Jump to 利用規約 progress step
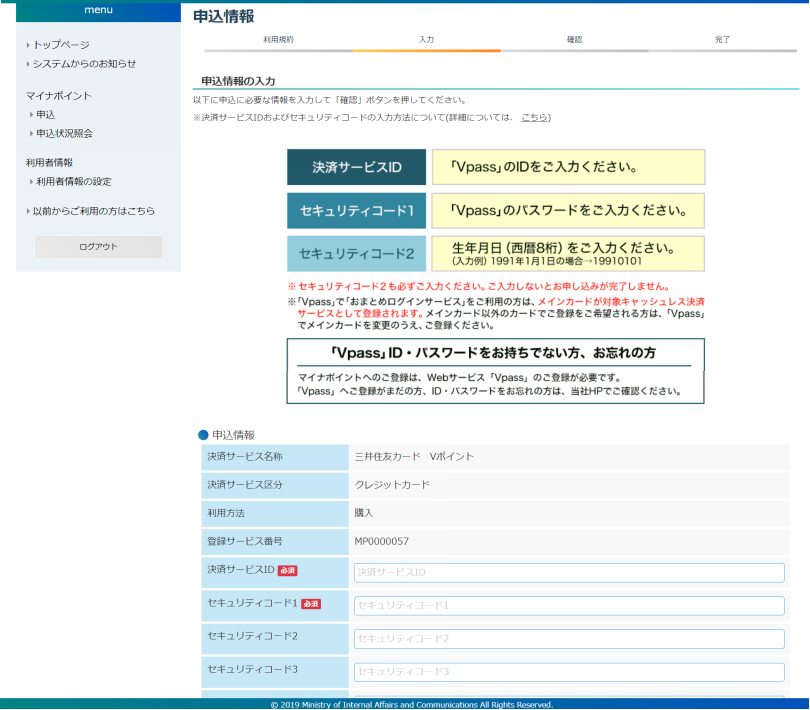The height and width of the screenshot is (710, 810). (x=278, y=40)
